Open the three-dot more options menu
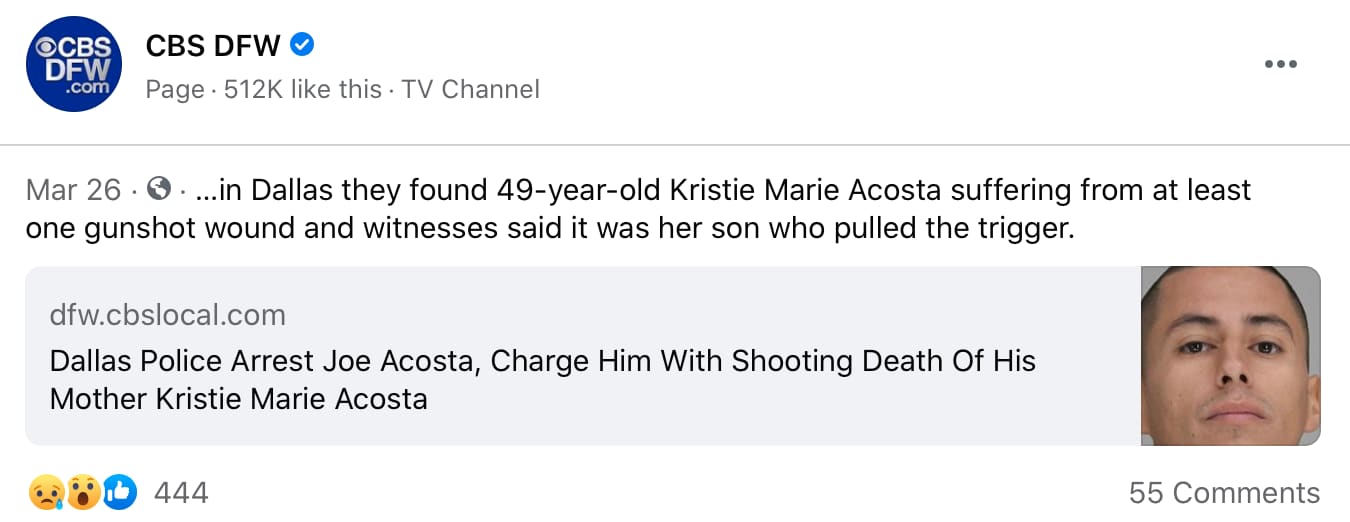Screen dimensions: 1350x522 click(1280, 64)
